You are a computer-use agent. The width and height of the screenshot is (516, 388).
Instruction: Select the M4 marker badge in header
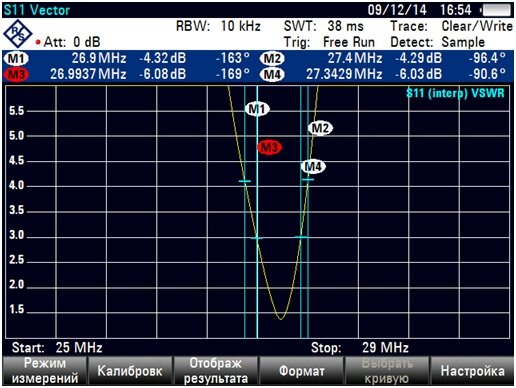point(272,74)
